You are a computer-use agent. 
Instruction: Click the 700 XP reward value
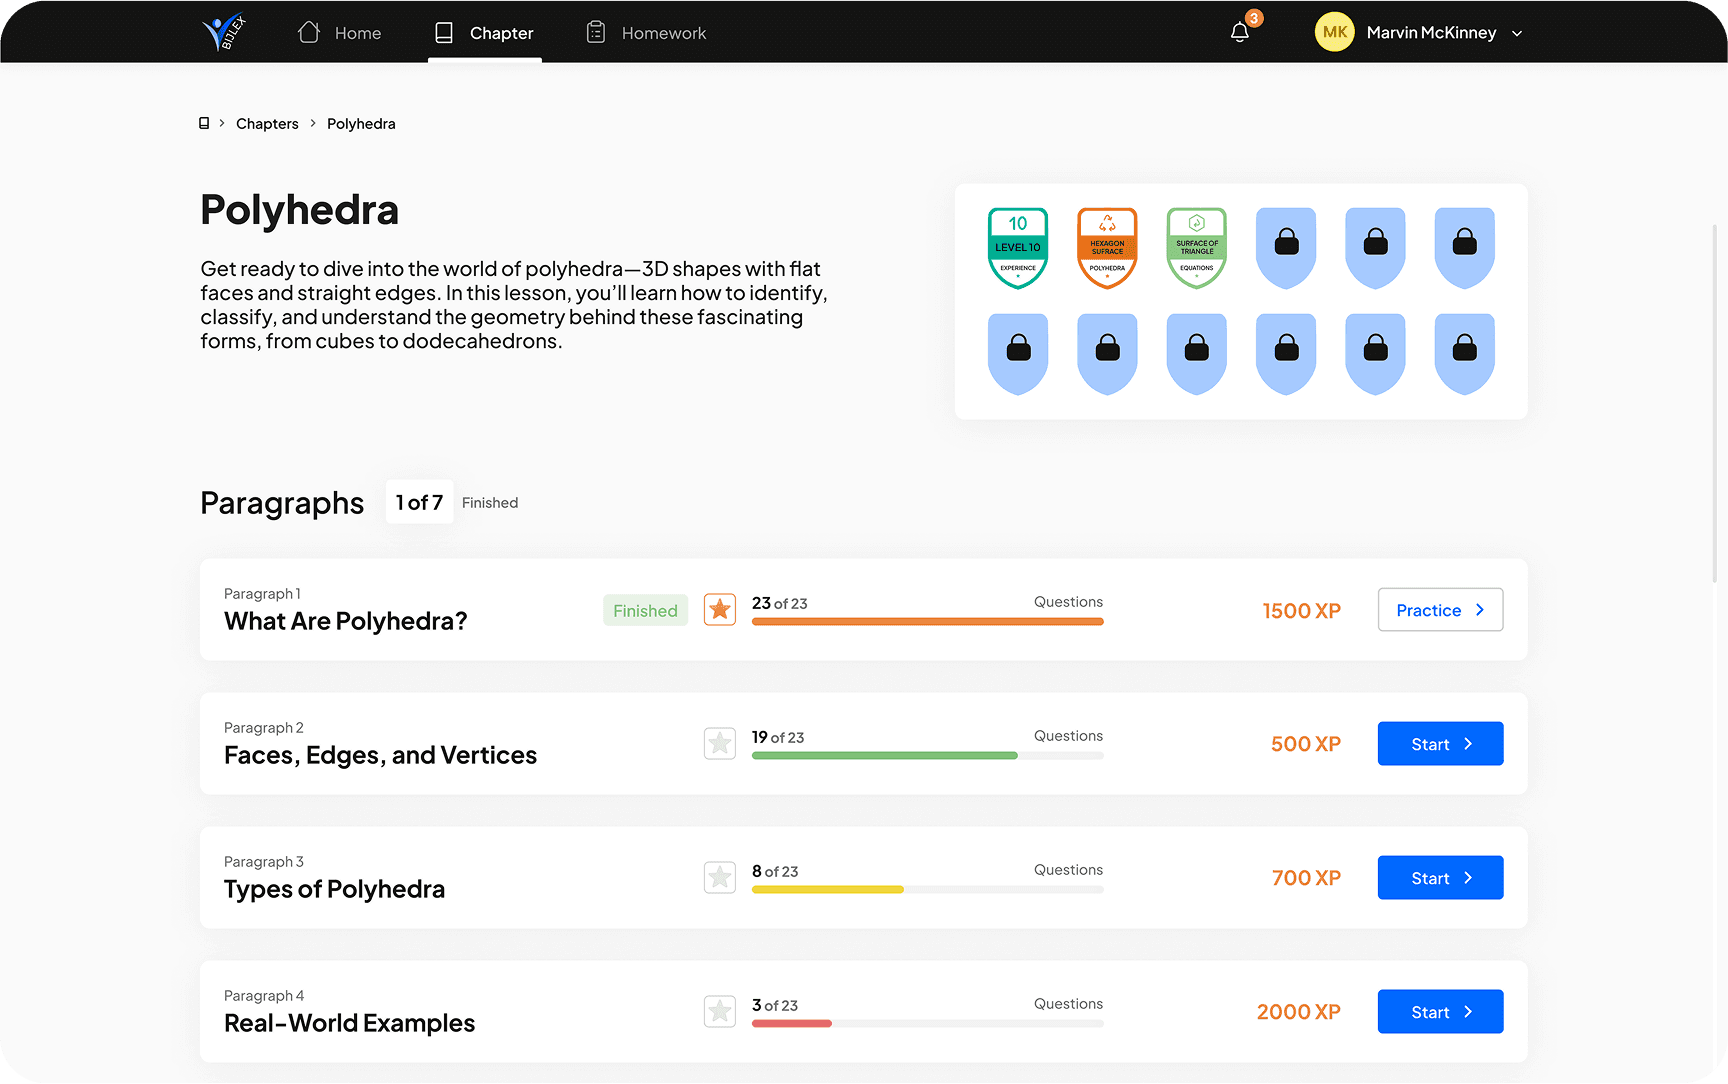tap(1306, 878)
